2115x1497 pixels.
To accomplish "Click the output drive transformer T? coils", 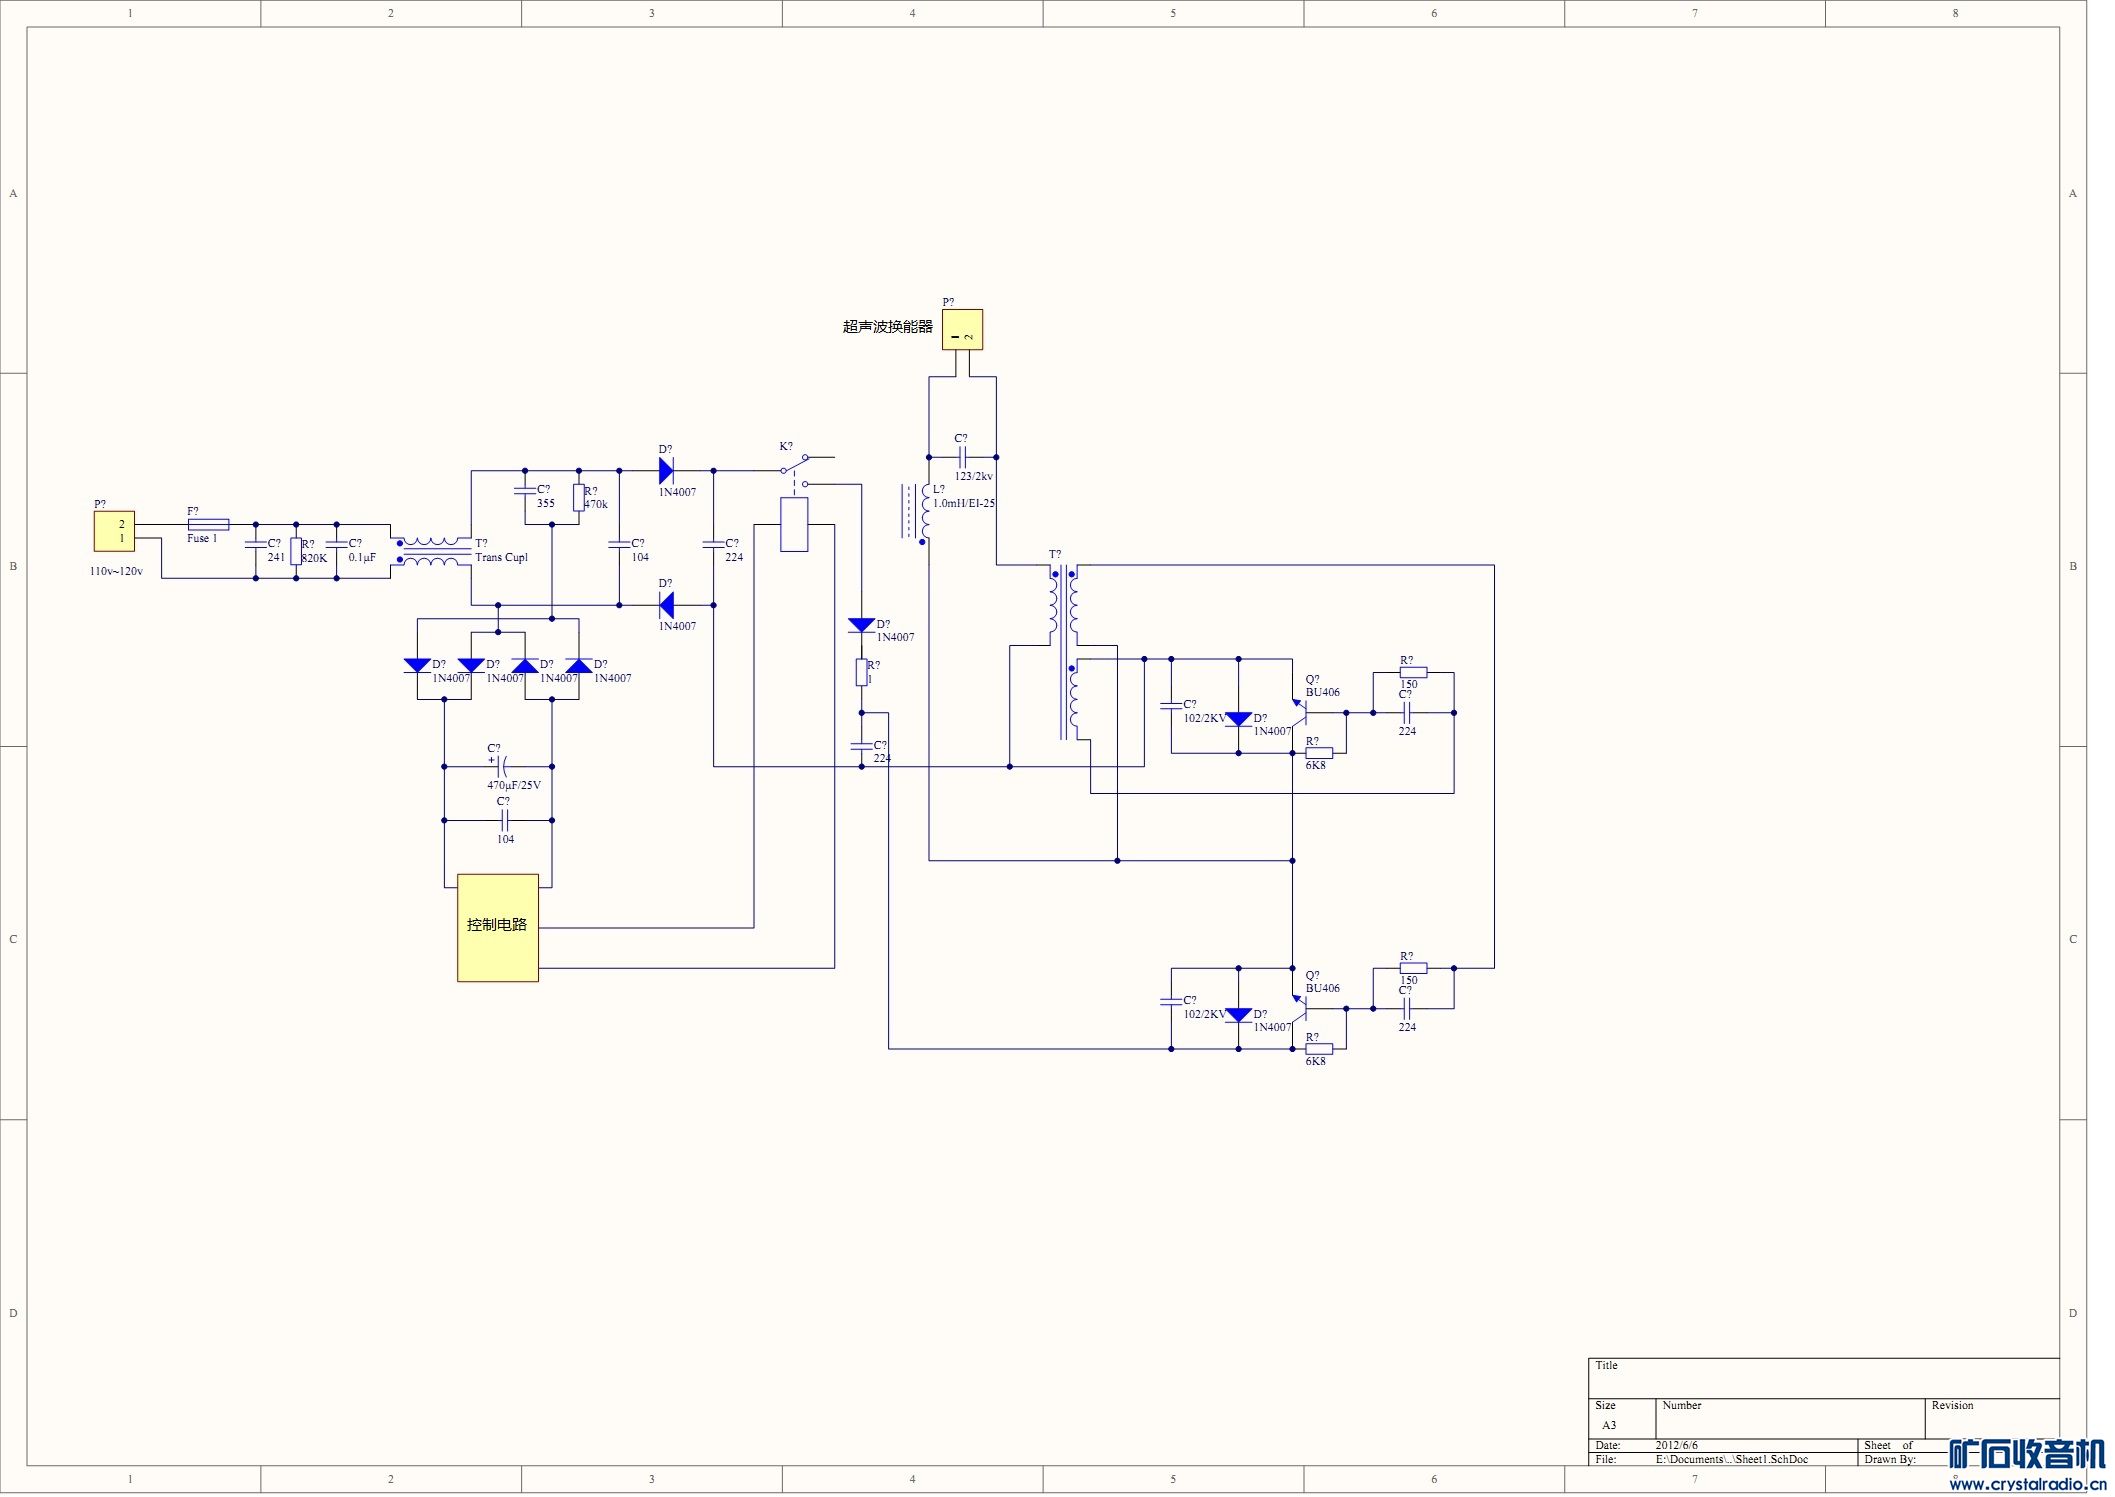I will (1064, 652).
